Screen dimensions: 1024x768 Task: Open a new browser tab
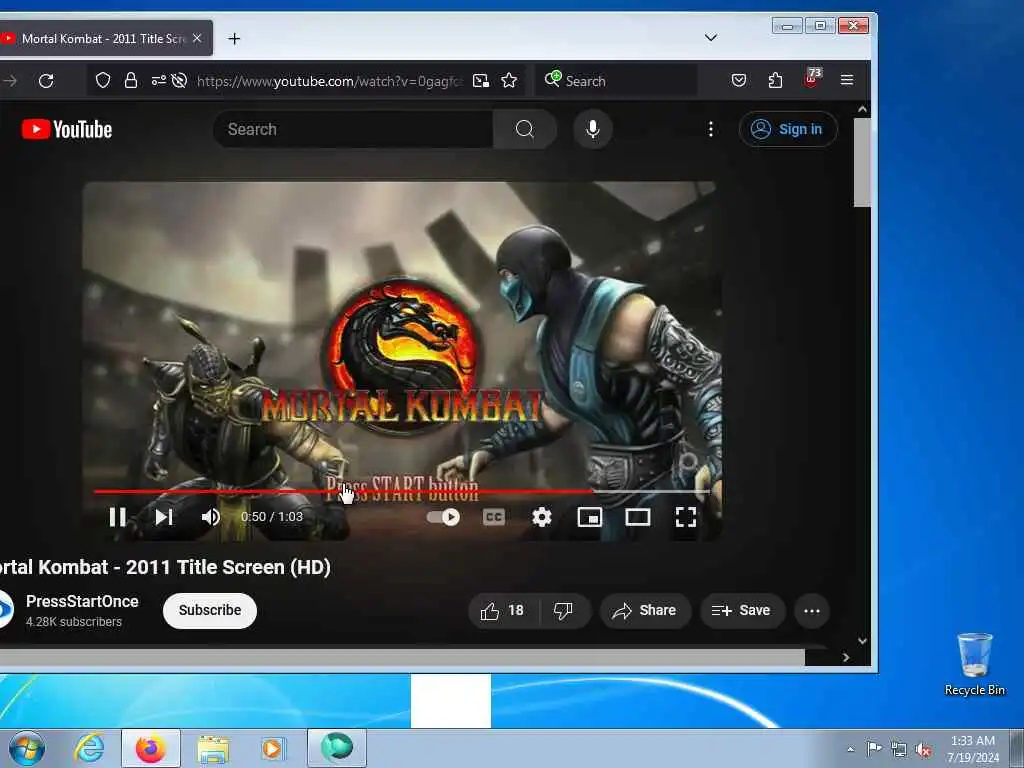click(x=234, y=39)
